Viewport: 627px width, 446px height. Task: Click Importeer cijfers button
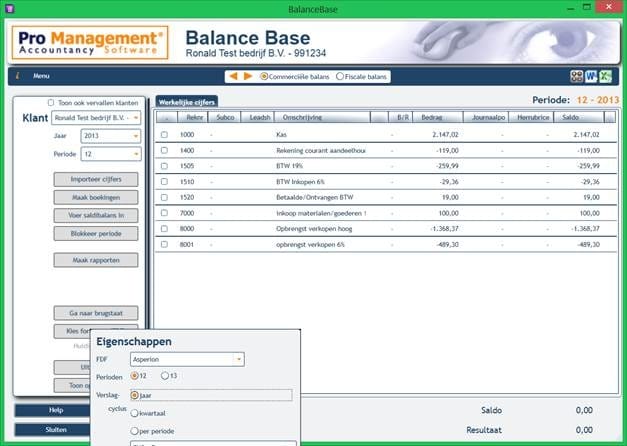96,179
